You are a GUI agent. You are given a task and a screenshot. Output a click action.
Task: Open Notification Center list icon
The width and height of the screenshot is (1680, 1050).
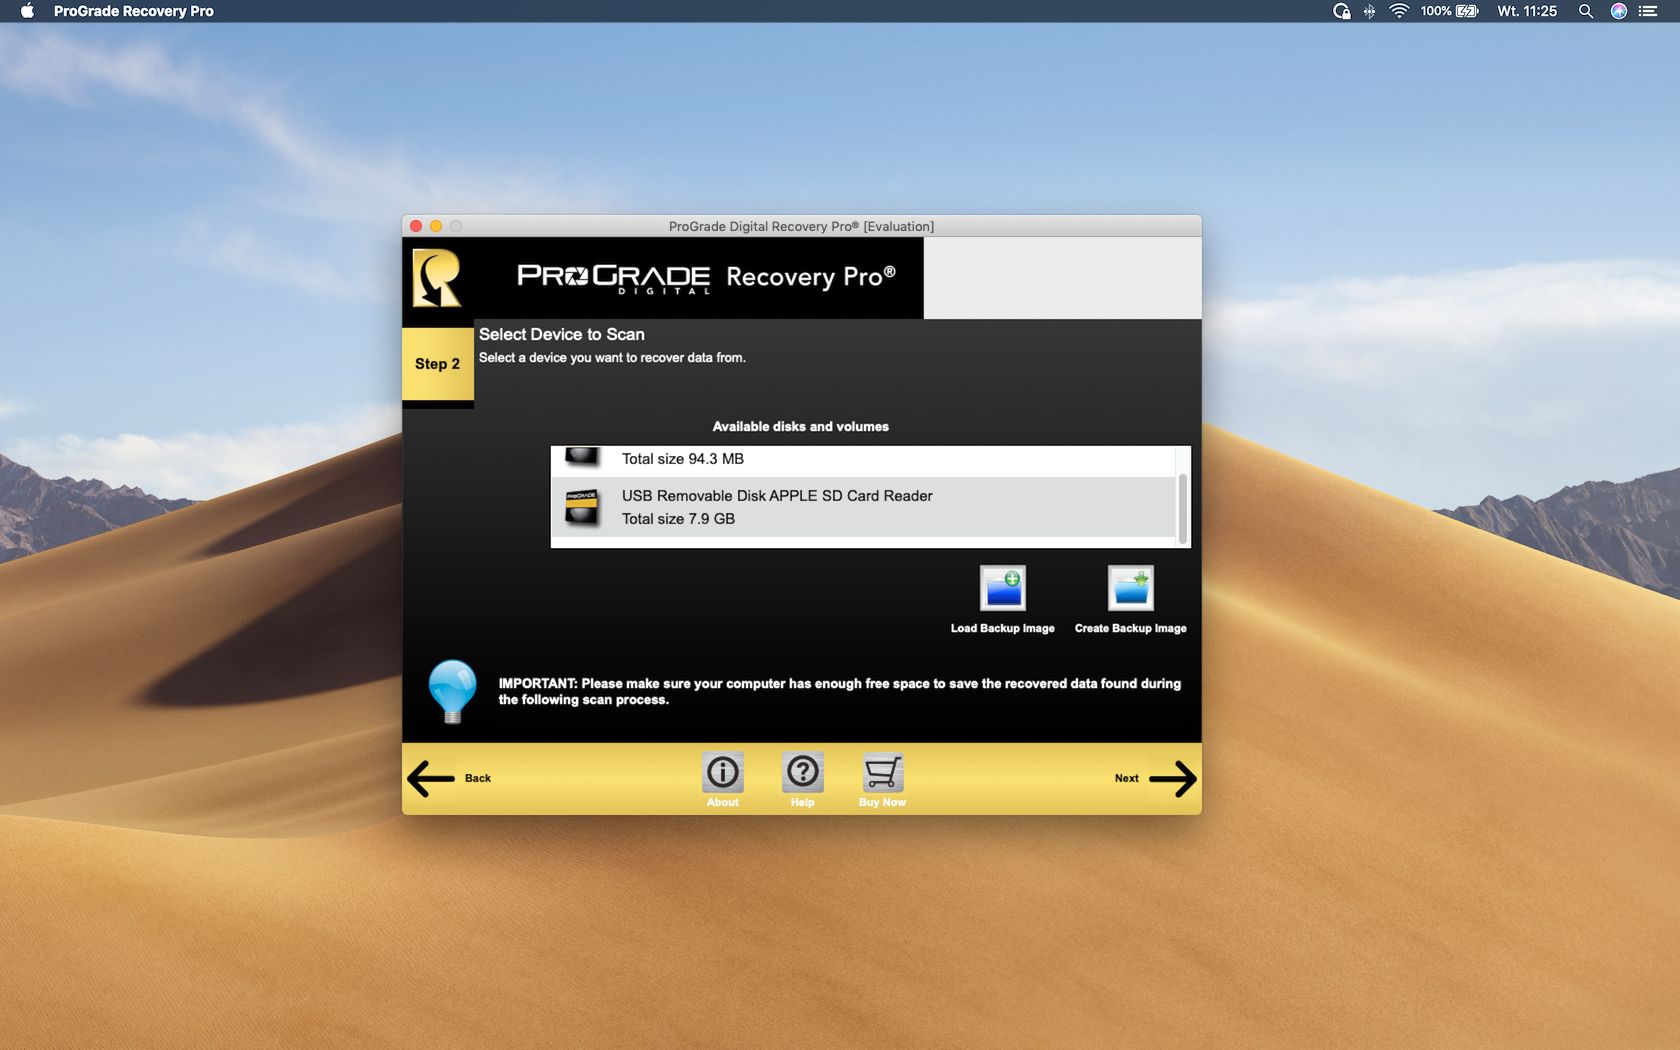[x=1648, y=11]
